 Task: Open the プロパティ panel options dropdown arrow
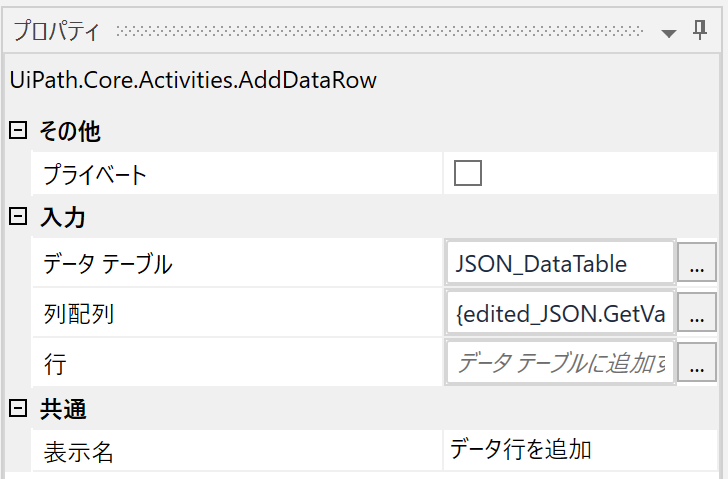coord(669,33)
